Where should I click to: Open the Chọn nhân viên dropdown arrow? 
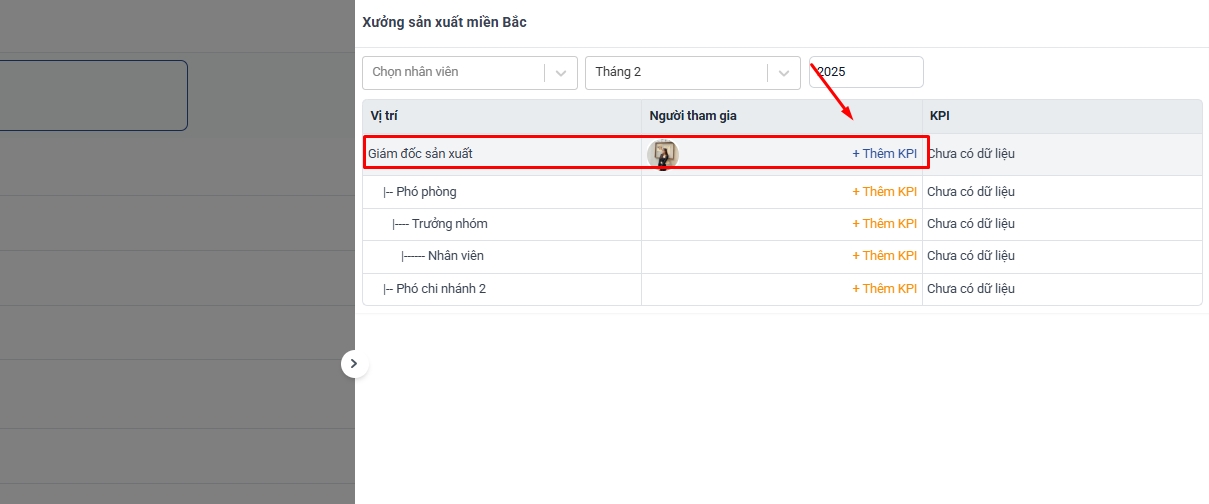[561, 72]
